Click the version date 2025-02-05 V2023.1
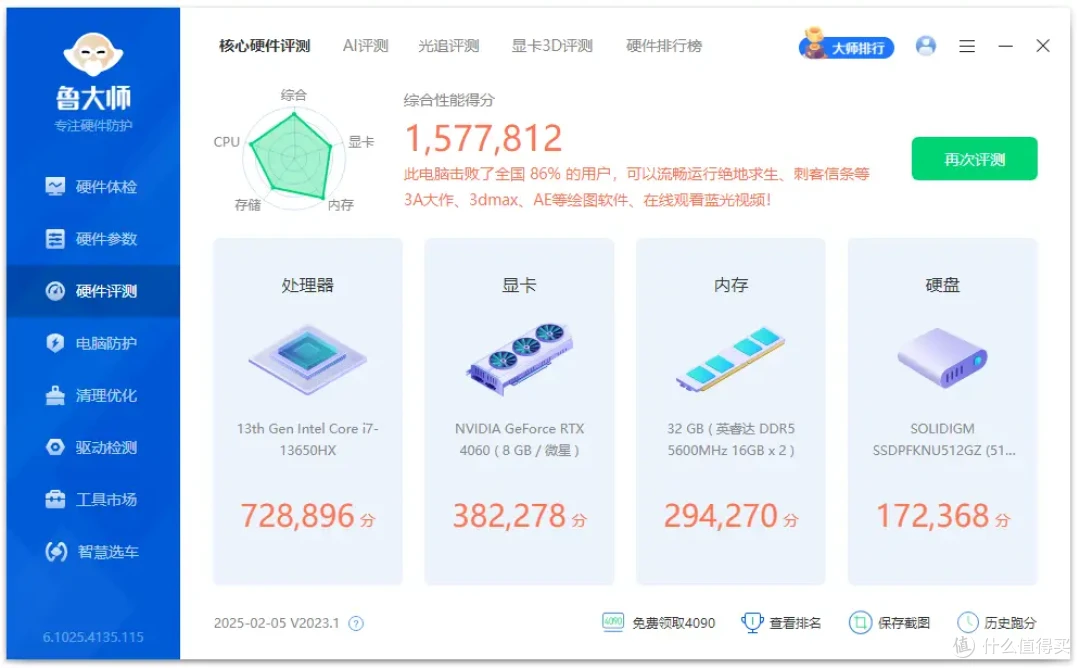The height and width of the screenshot is (668, 1080). click(276, 623)
